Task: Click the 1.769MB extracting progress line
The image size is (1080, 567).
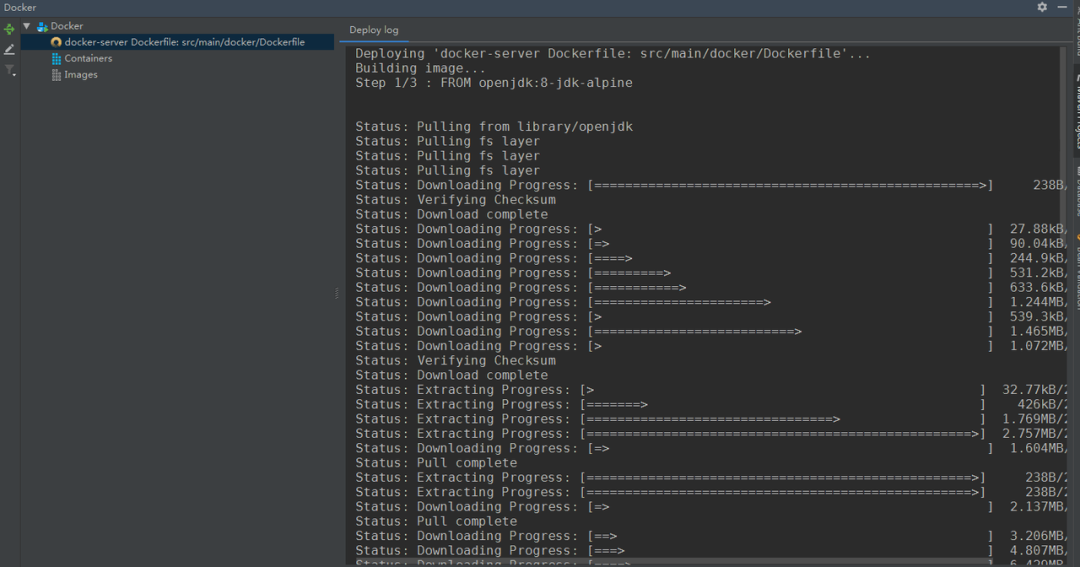Action: click(x=711, y=419)
